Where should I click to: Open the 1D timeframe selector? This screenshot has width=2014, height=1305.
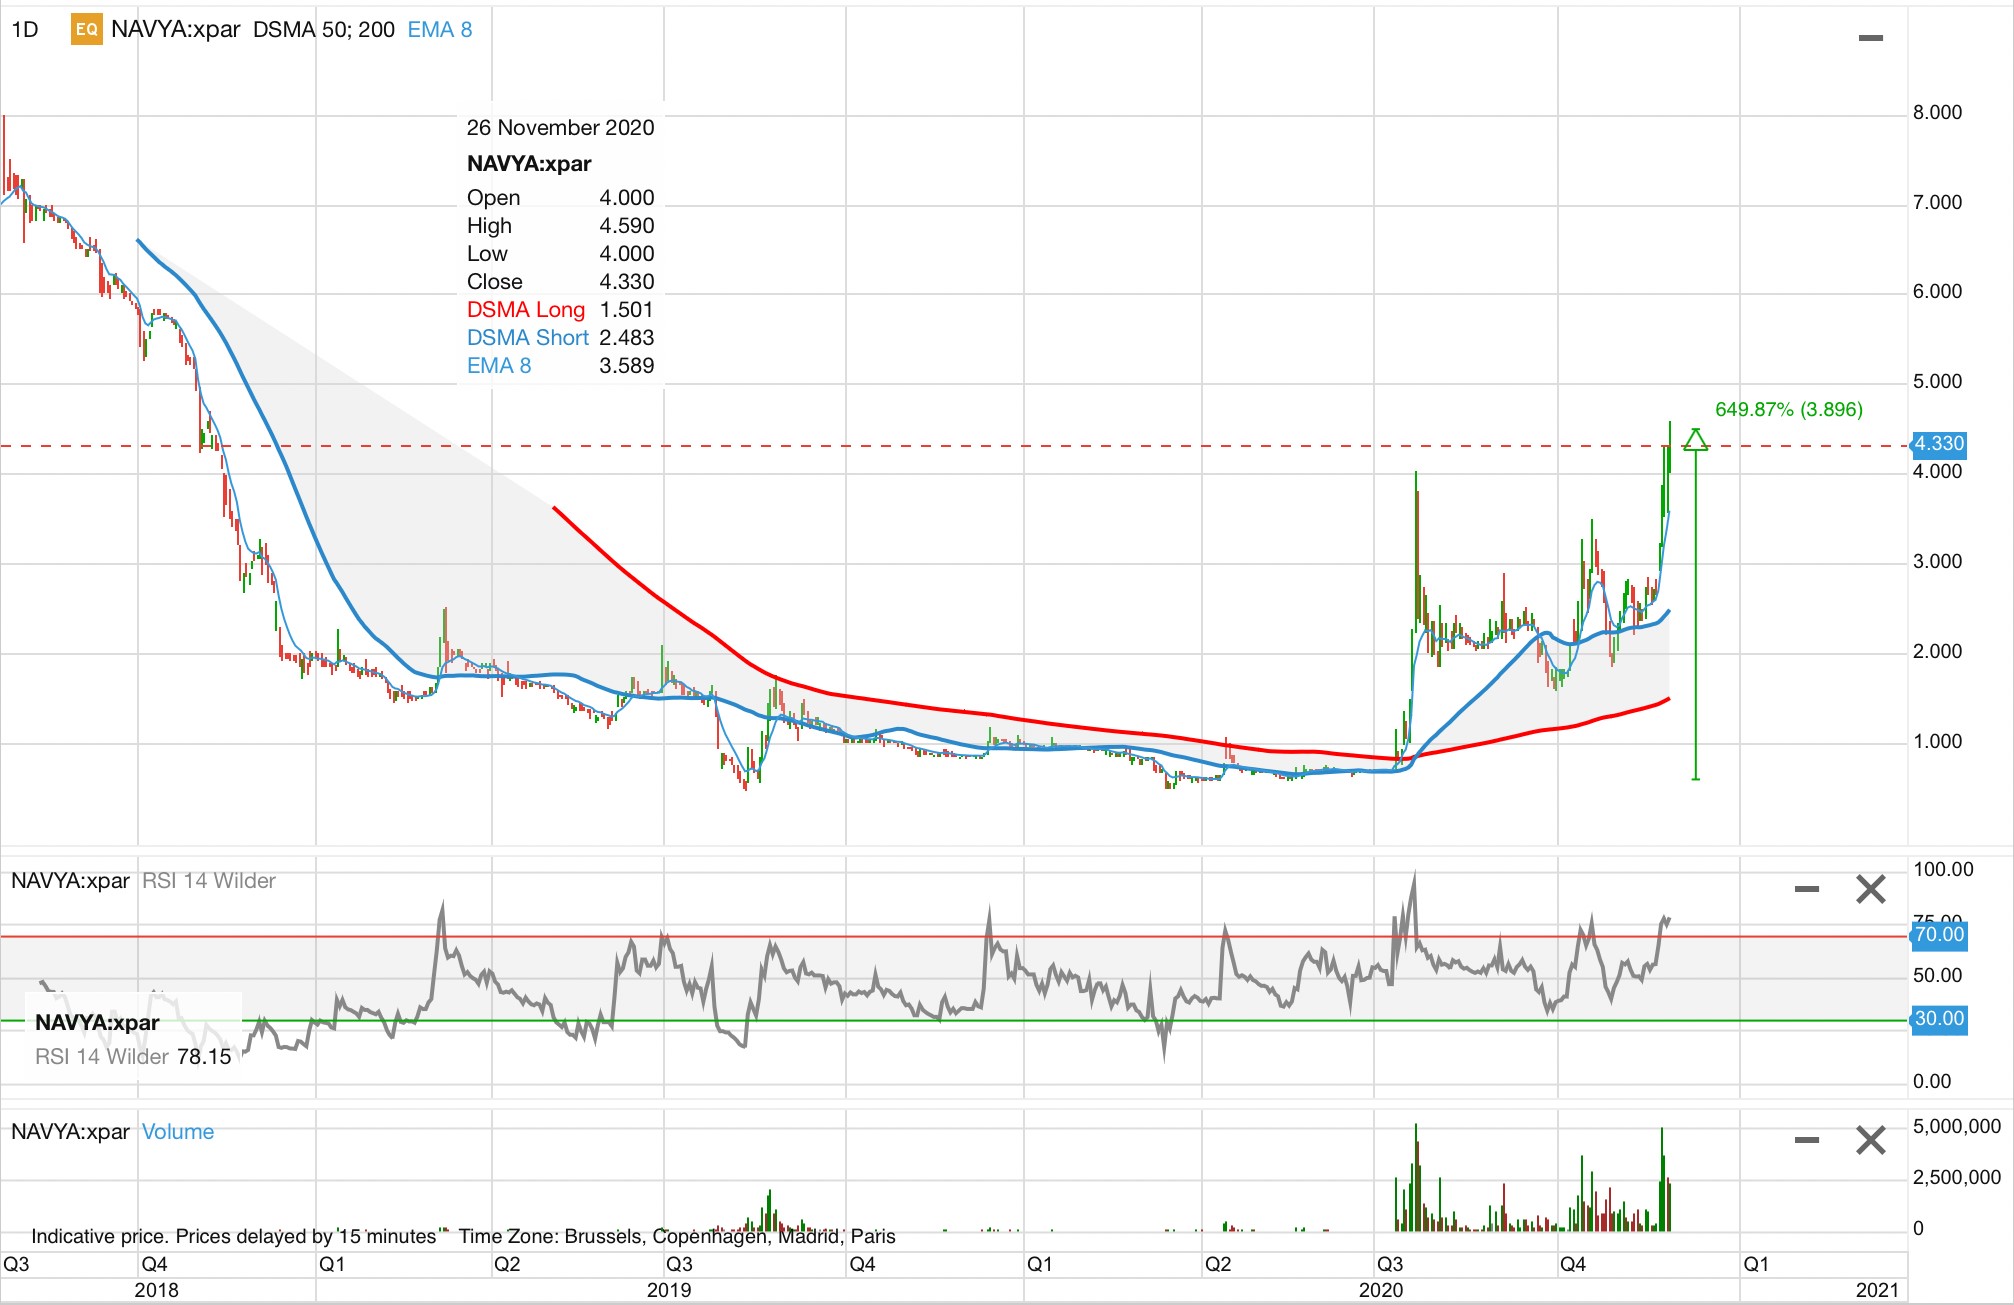click(25, 30)
